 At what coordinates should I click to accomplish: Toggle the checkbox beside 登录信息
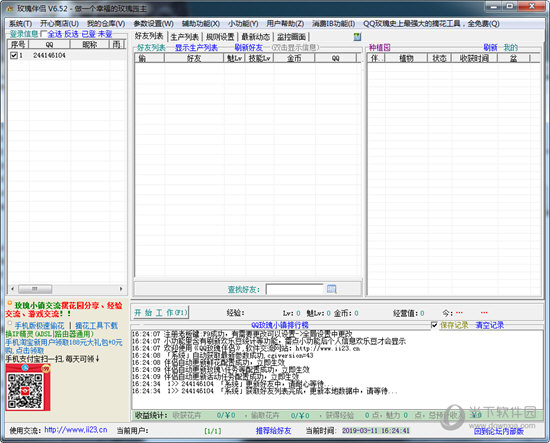tap(43, 34)
